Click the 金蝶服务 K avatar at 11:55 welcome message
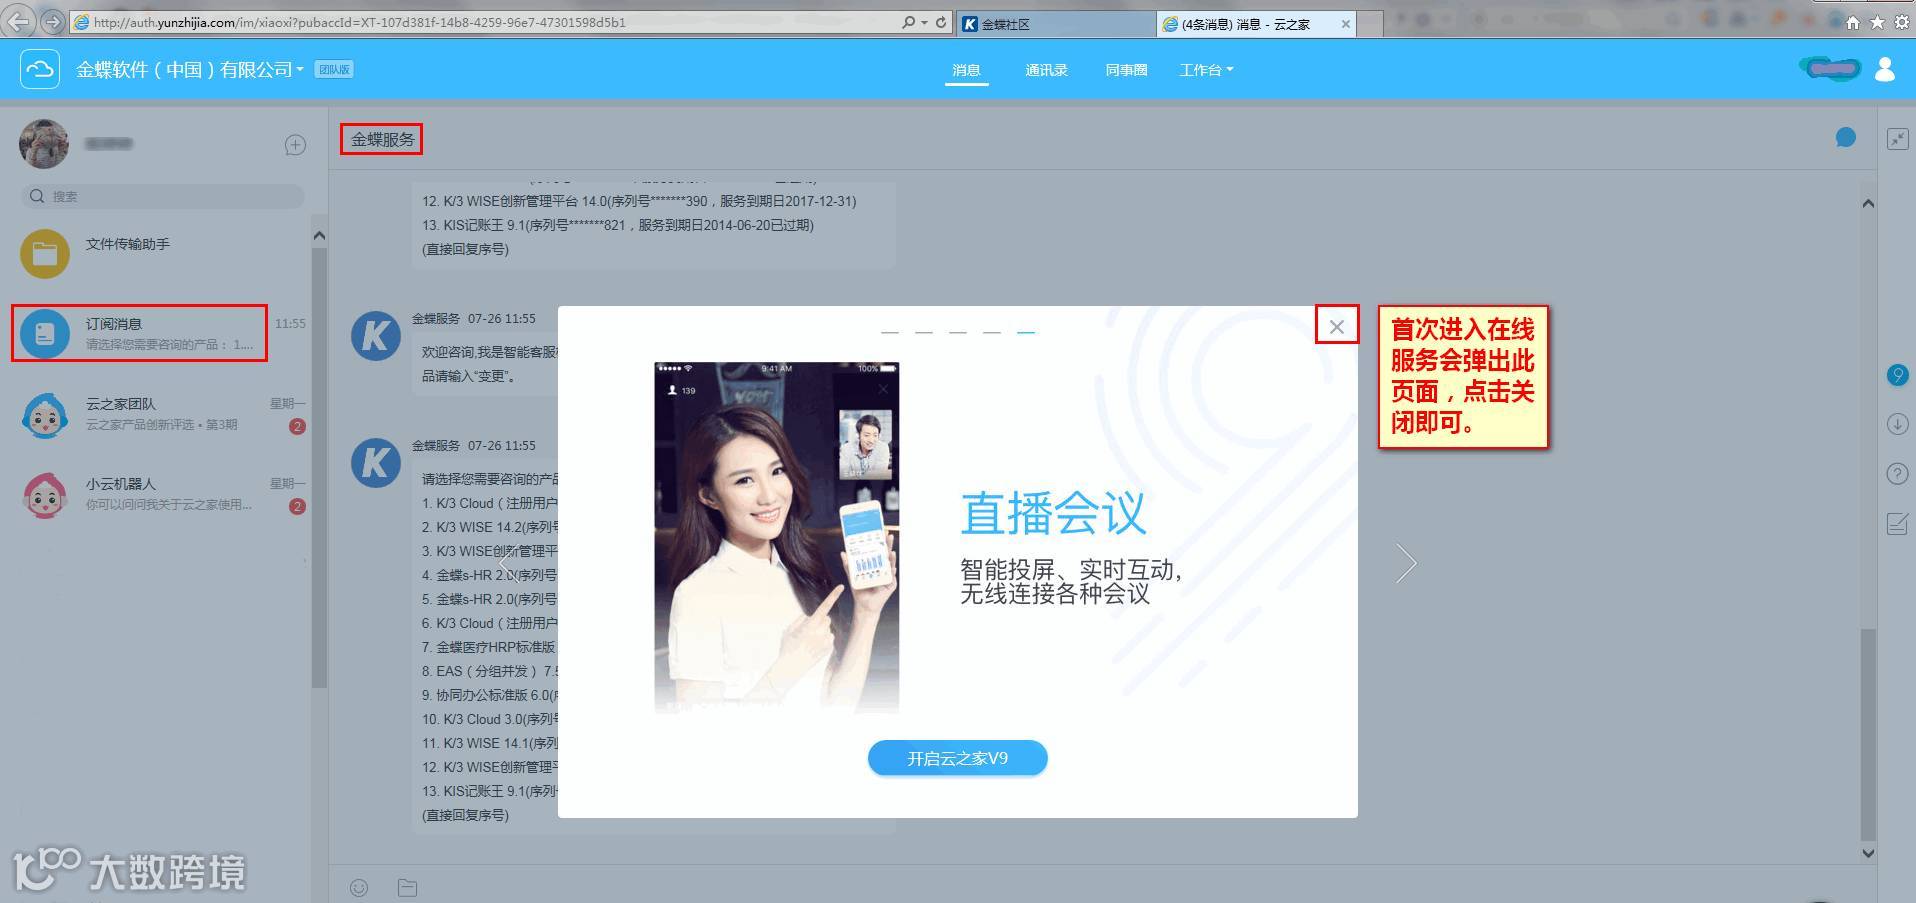 pyautogui.click(x=376, y=335)
